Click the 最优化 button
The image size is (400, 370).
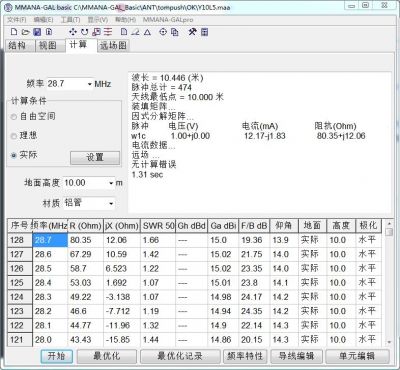tap(107, 356)
